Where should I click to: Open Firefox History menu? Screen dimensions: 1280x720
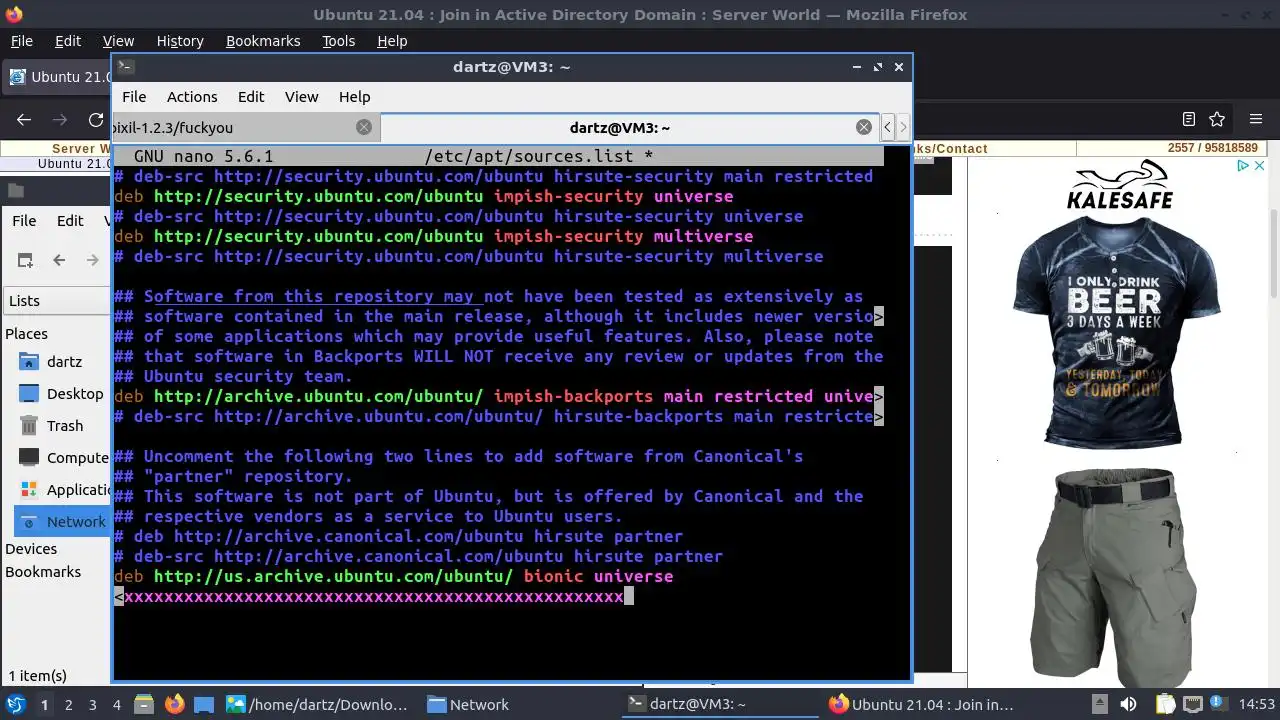[x=180, y=41]
